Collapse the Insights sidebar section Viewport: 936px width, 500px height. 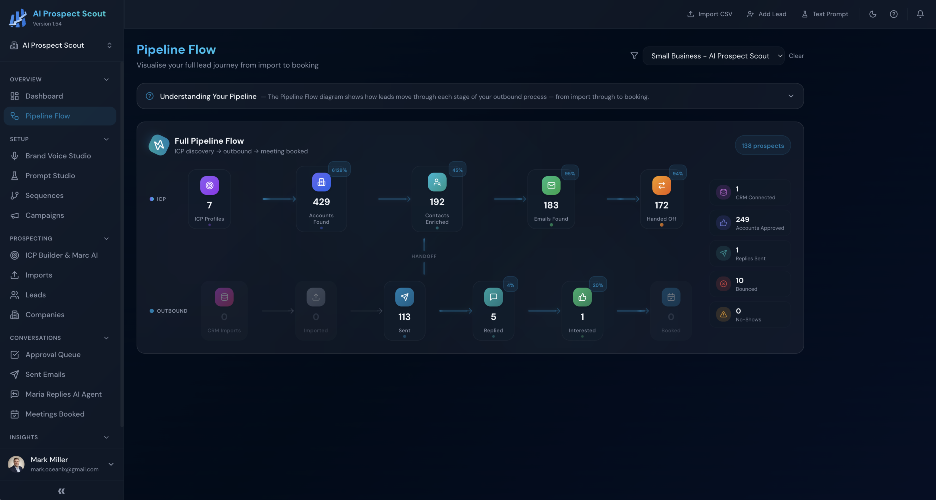pyautogui.click(x=106, y=437)
